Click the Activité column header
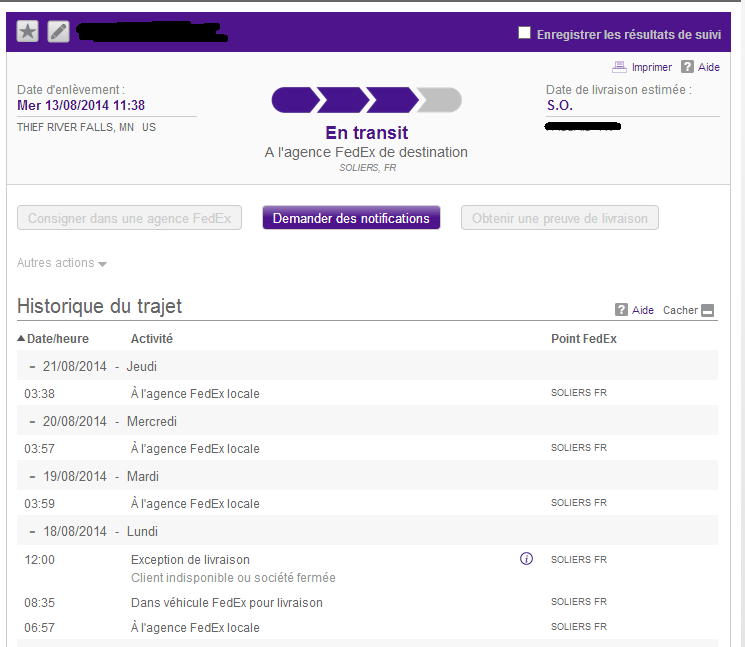 tap(152, 339)
